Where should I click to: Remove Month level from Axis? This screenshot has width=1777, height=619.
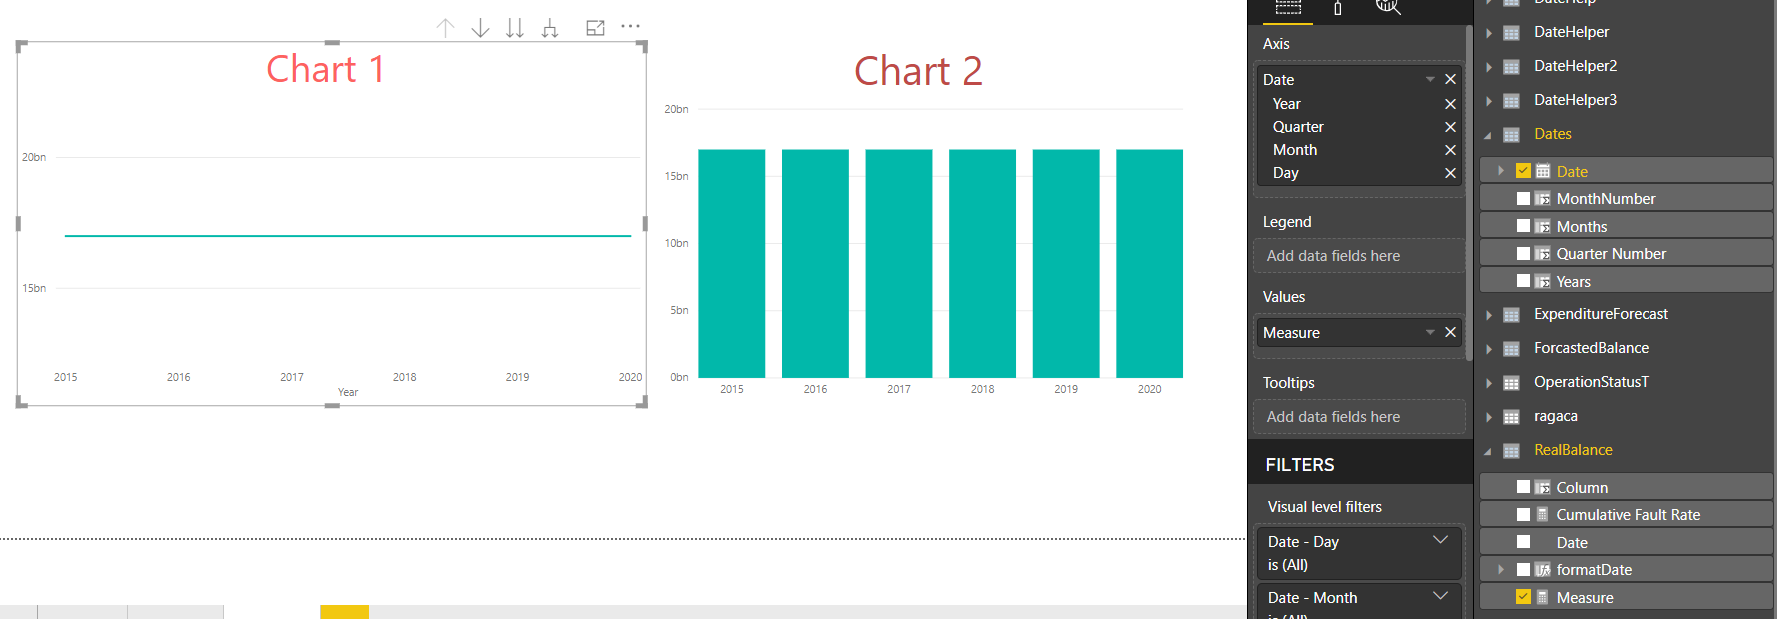(1450, 150)
